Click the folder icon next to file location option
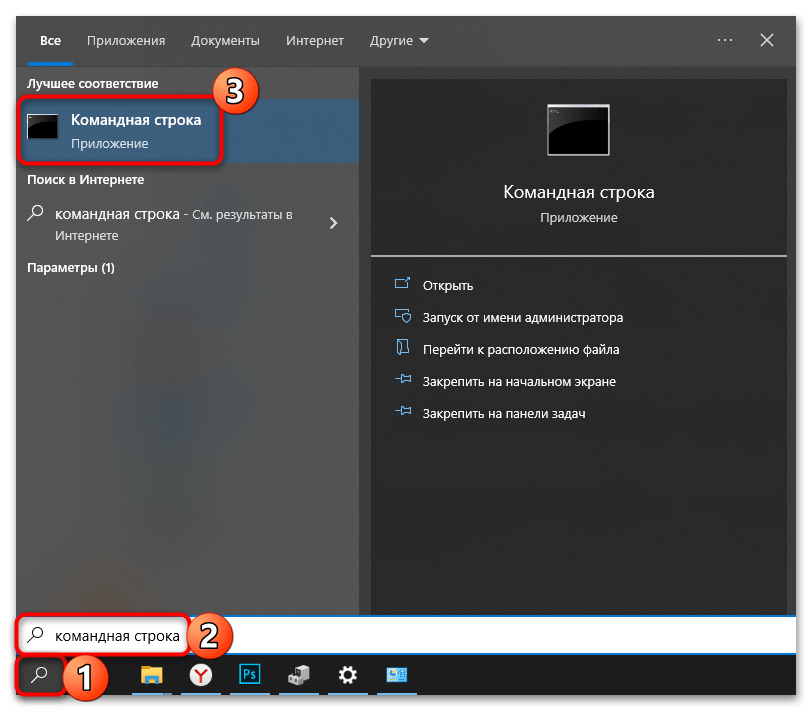Screen dimensions: 812x711 click(x=404, y=348)
